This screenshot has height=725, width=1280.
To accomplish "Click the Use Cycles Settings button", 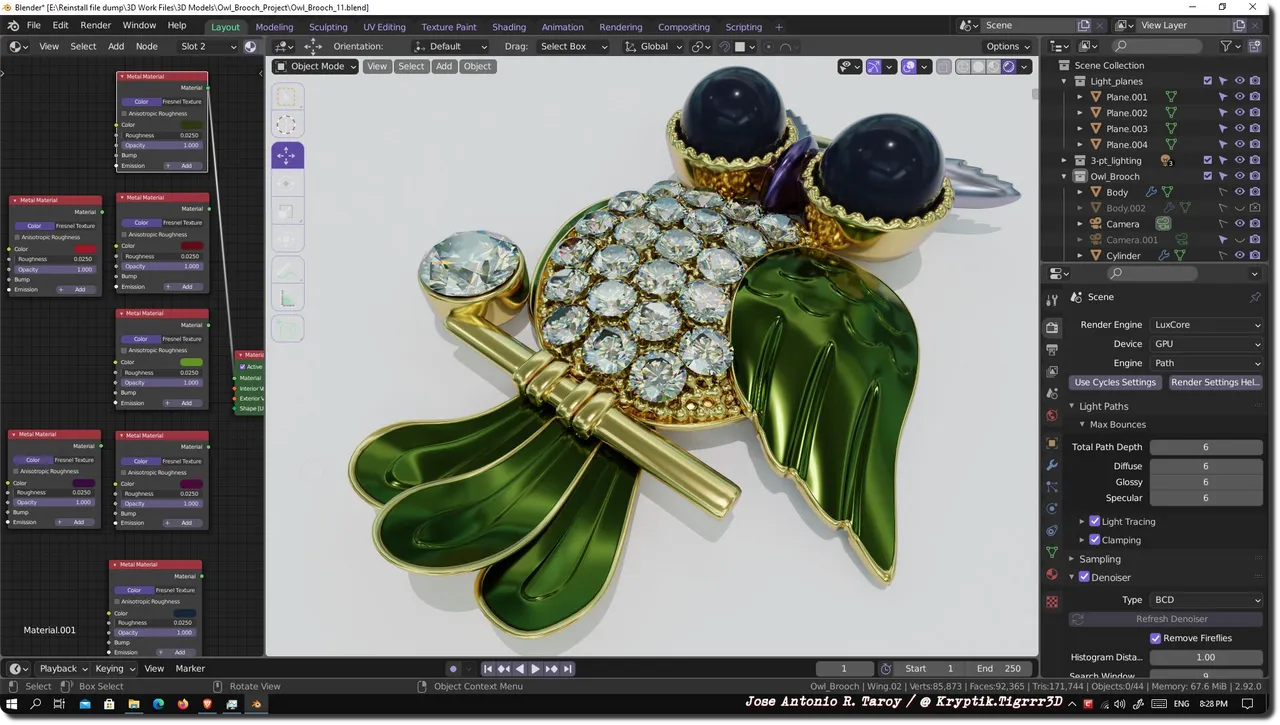I will point(1115,382).
